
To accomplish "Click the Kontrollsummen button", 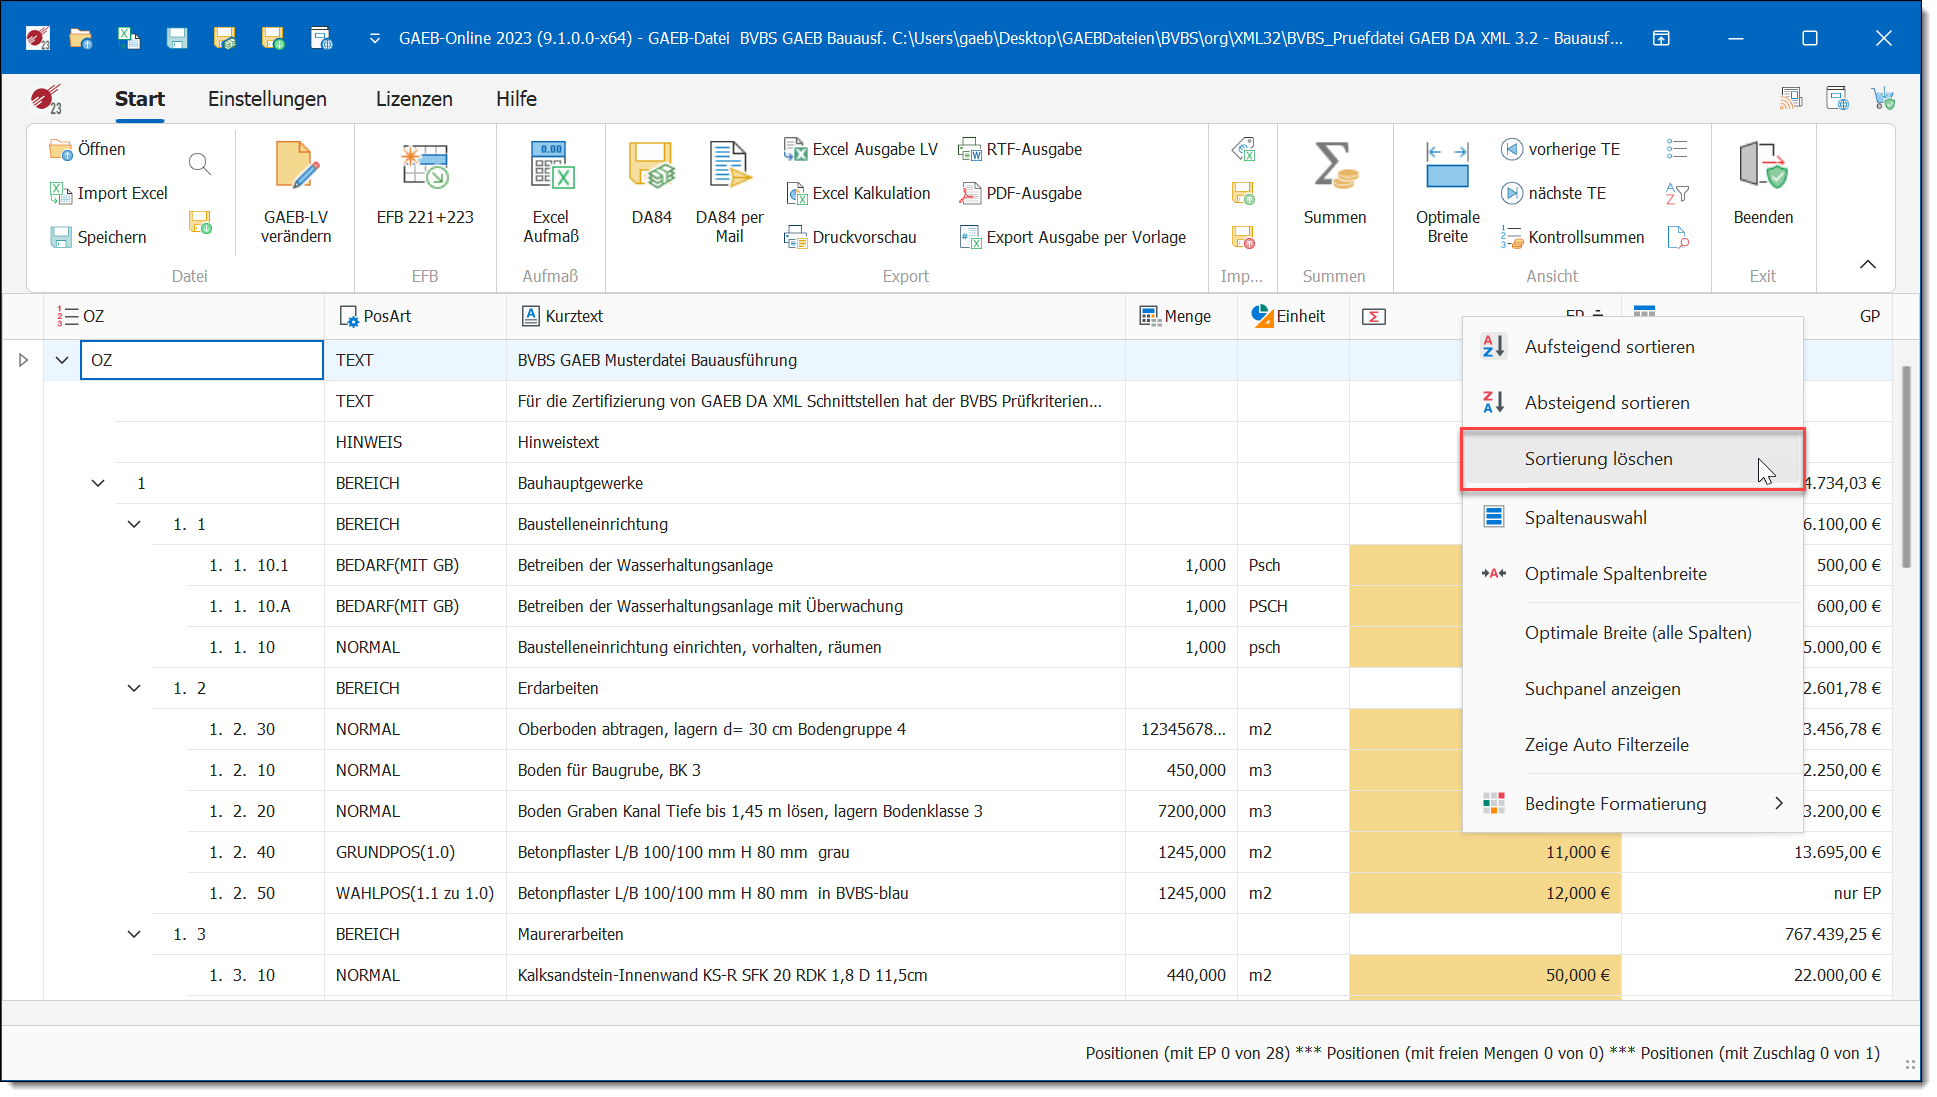I will point(1573,237).
